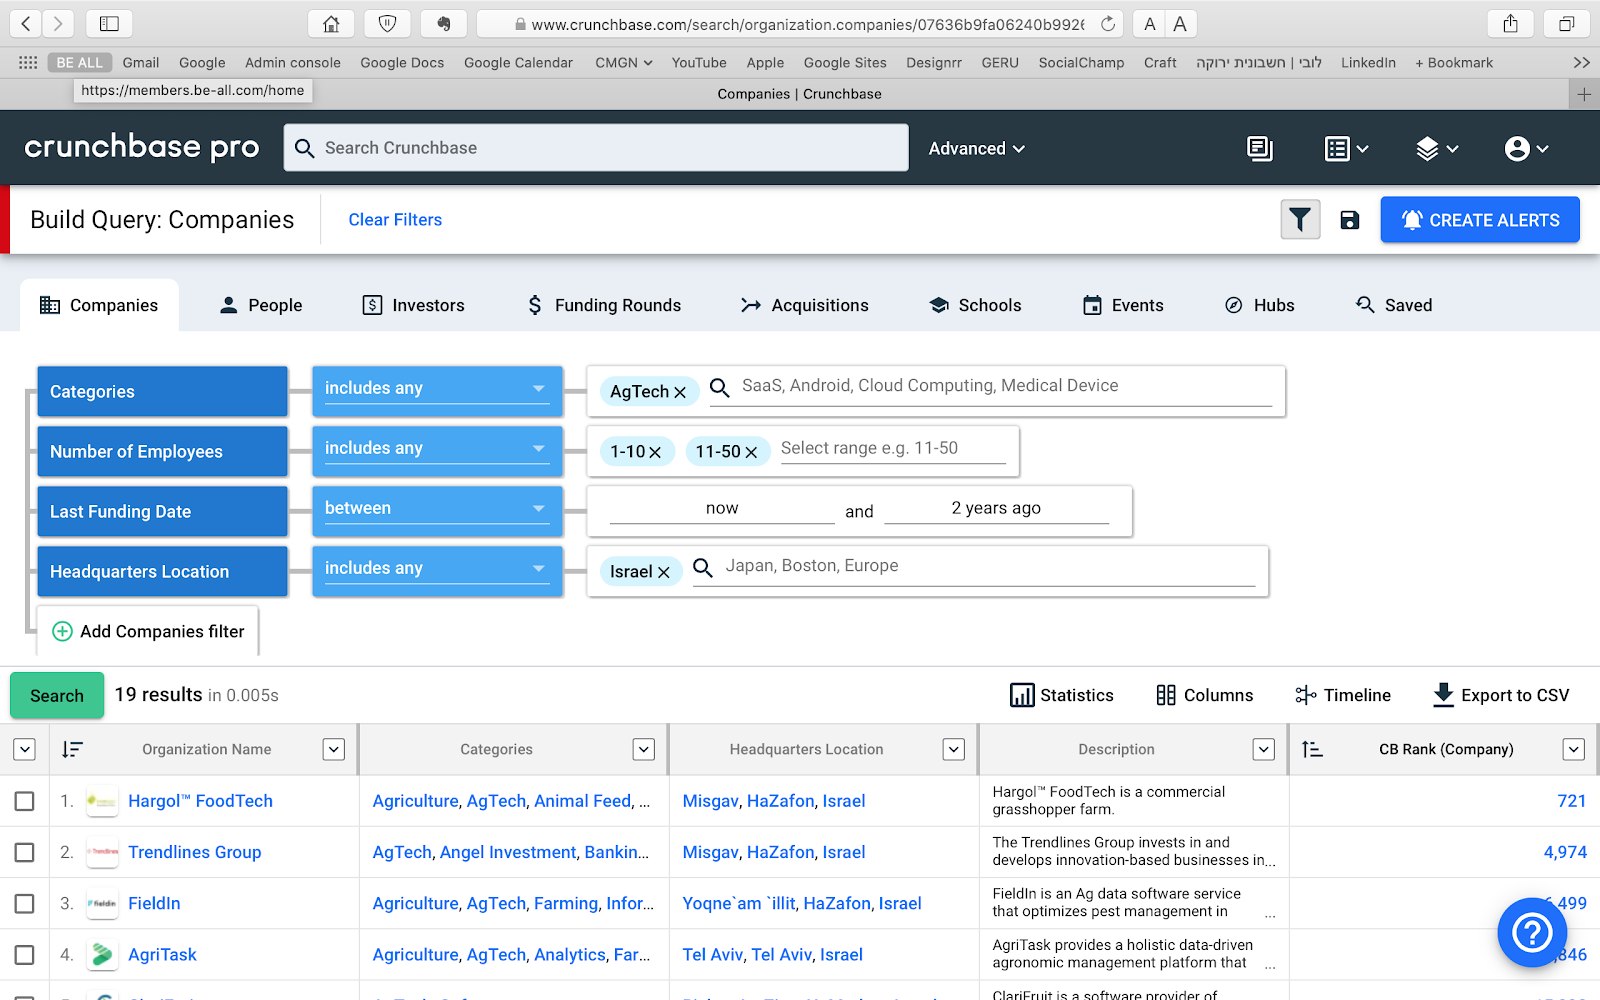The image size is (1600, 1000).
Task: Click the Search Crunchbase input field
Action: pyautogui.click(x=596, y=148)
